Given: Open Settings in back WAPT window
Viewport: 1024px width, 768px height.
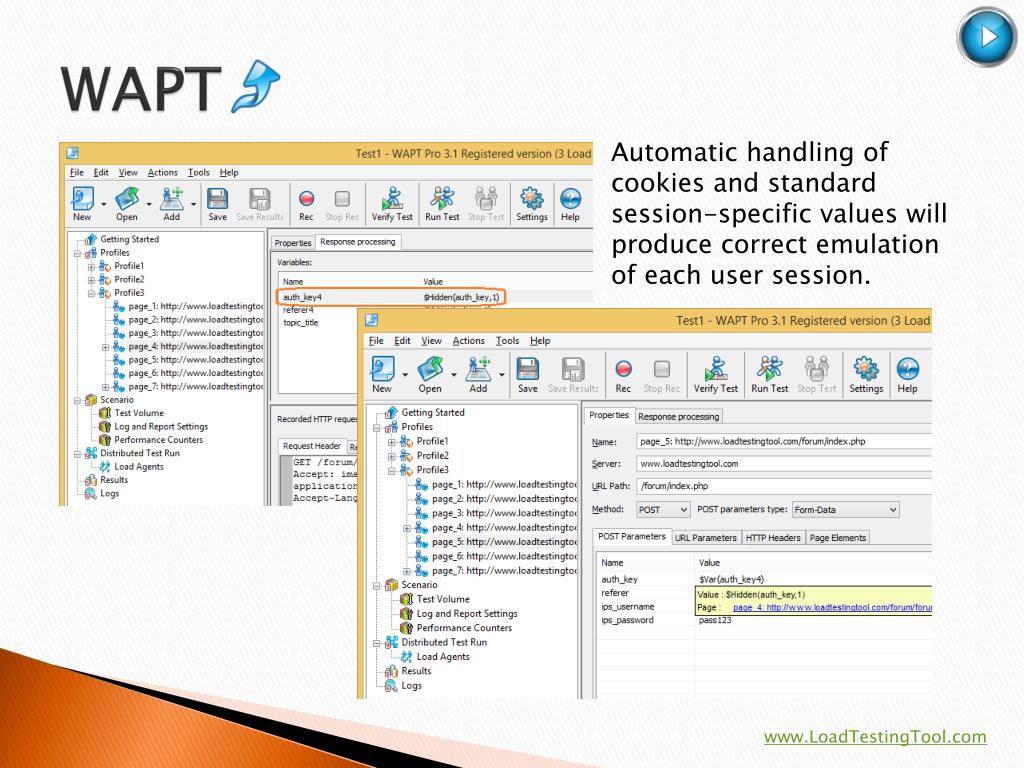Looking at the screenshot, I should pos(532,204).
